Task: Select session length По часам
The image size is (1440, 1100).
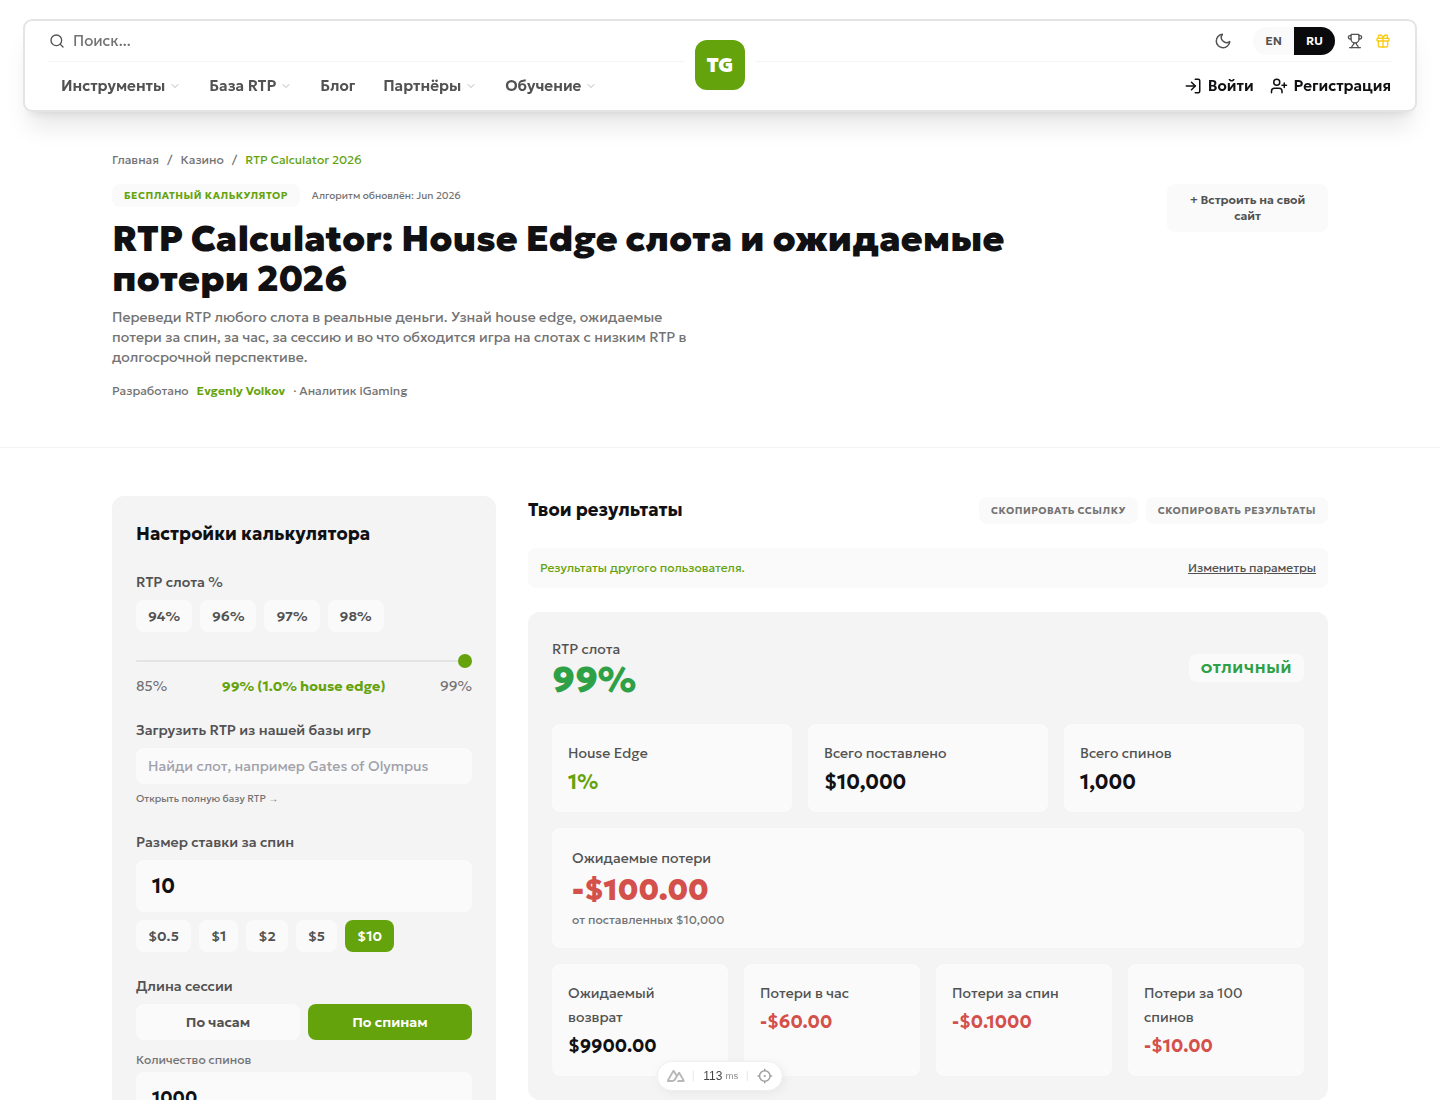Action: 218,1022
